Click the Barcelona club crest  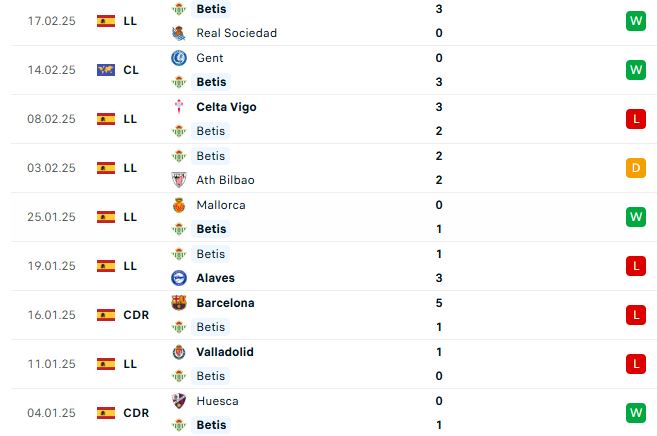pos(179,303)
